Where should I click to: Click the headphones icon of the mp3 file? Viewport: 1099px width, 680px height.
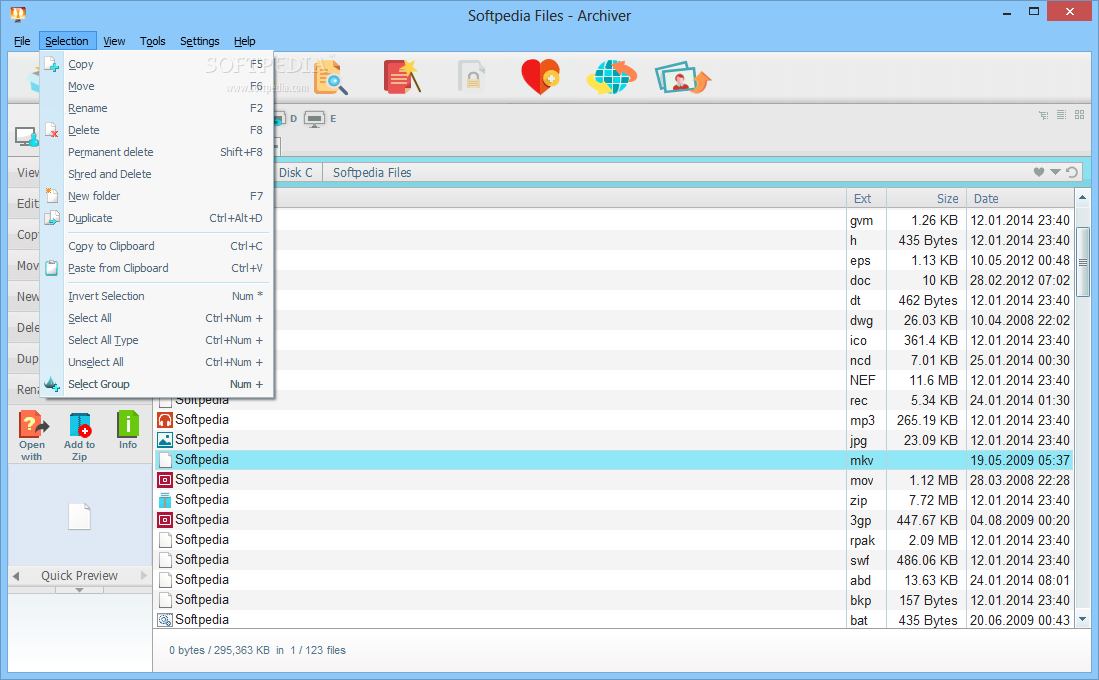click(x=165, y=420)
